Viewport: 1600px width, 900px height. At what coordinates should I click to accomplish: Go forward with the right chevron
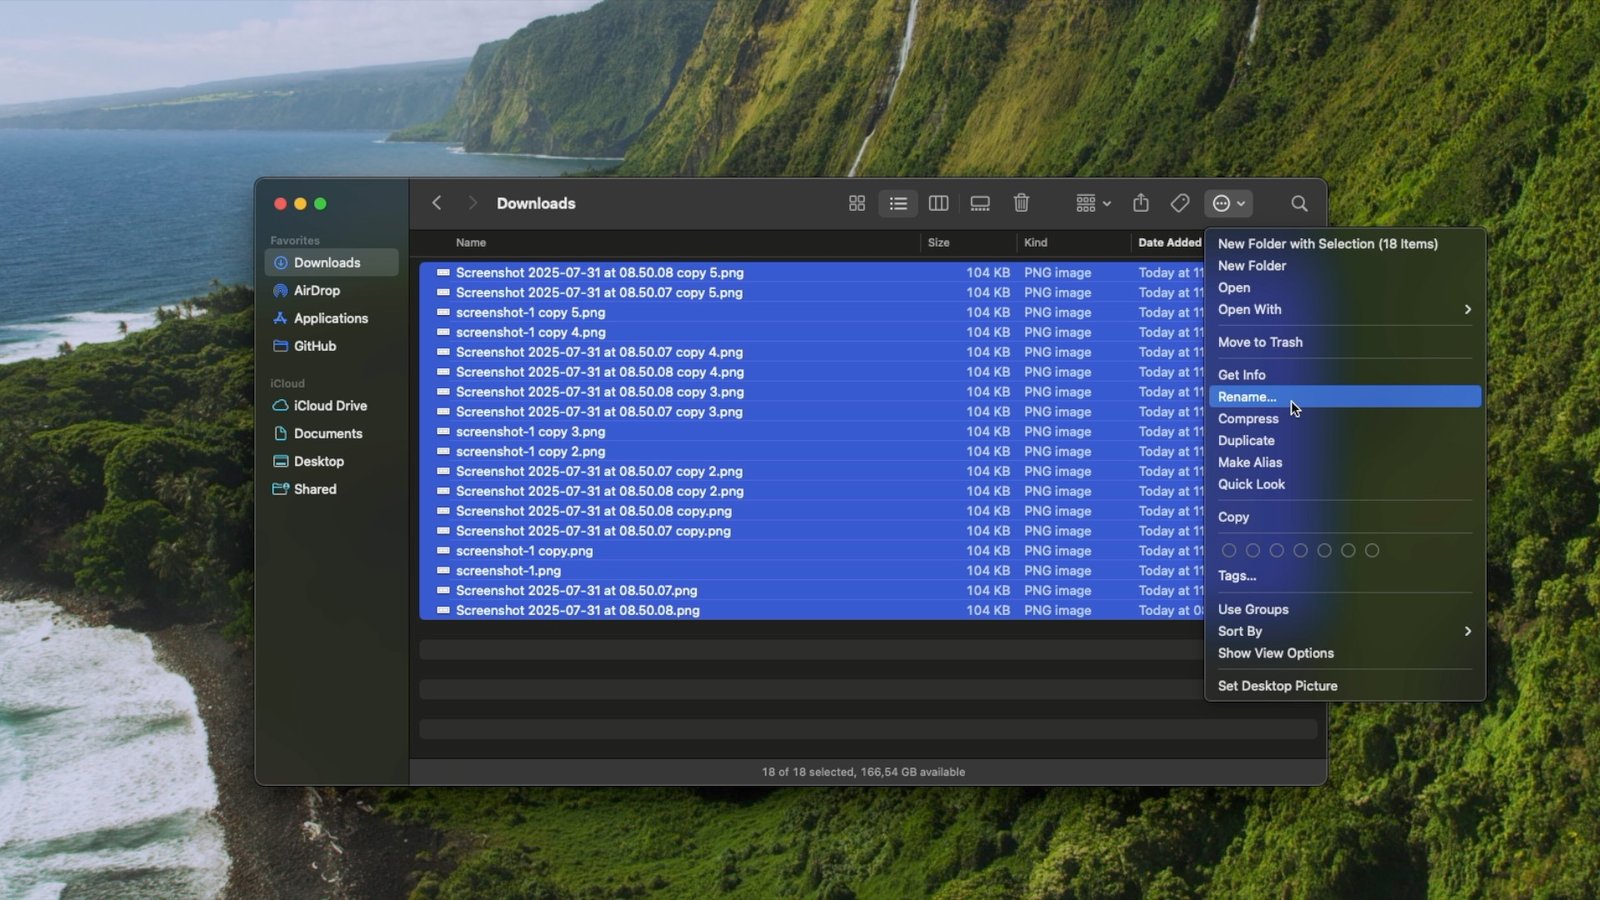(x=472, y=203)
